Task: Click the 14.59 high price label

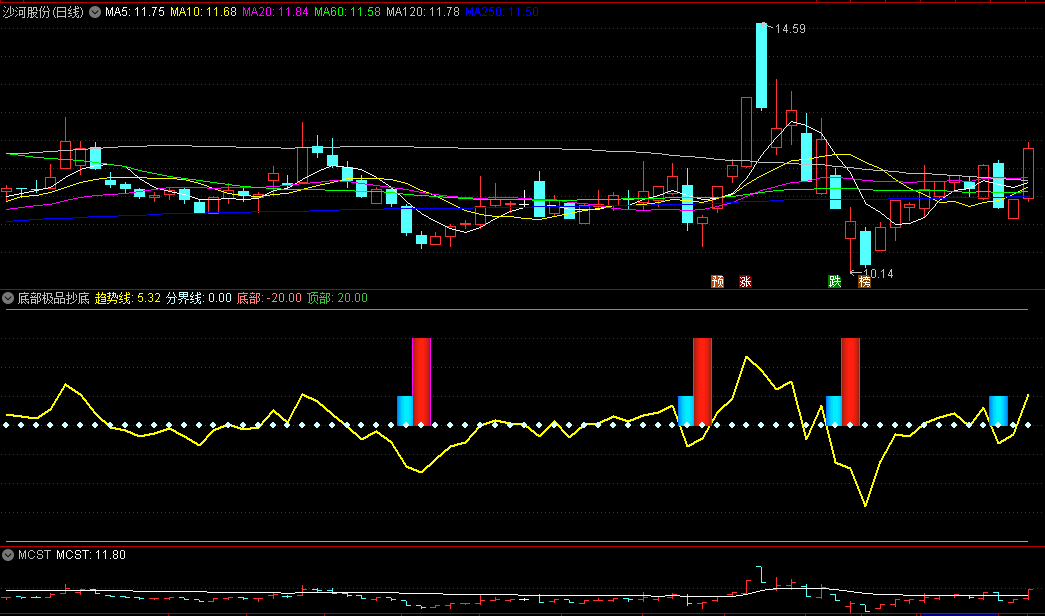Action: 790,29
